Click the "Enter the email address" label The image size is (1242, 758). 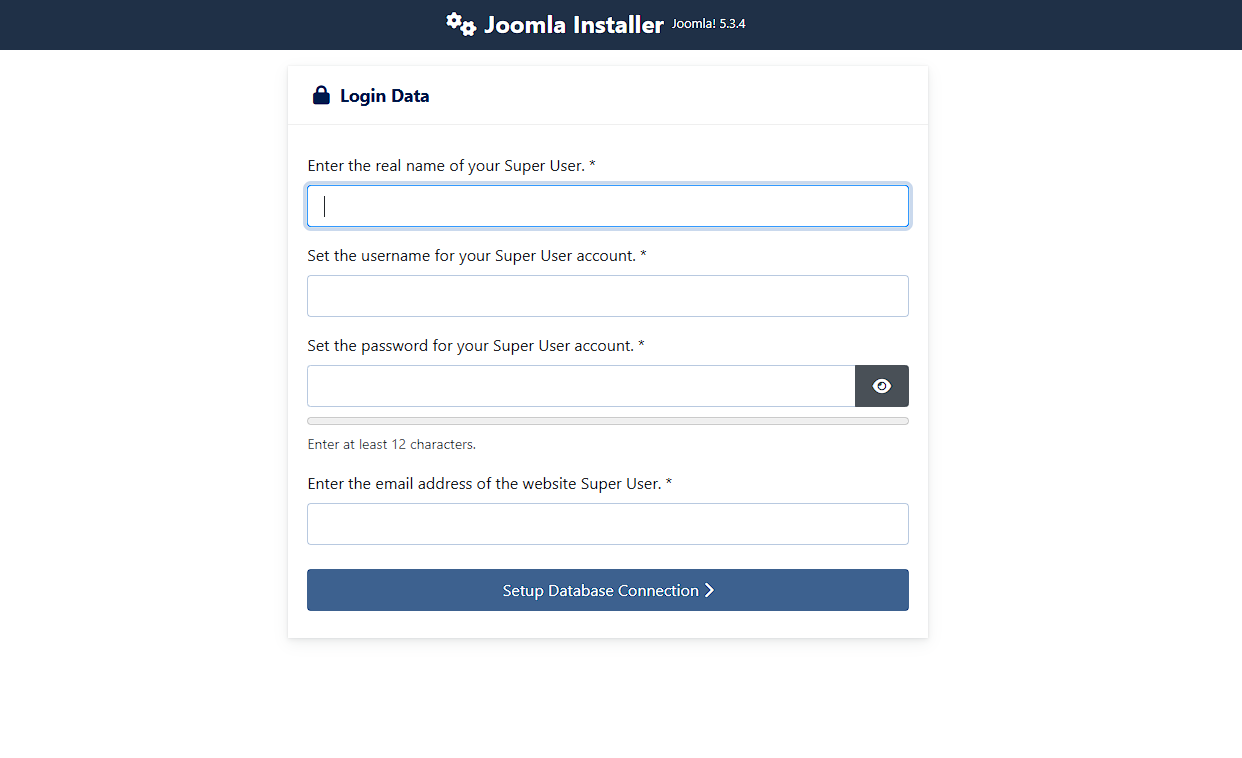coord(484,484)
